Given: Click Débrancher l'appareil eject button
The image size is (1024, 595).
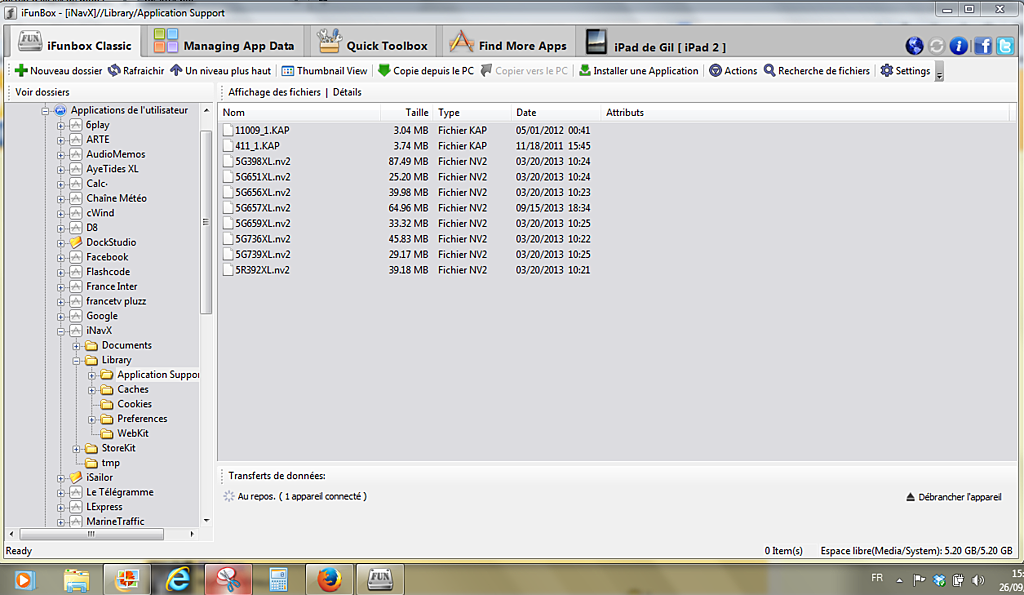Looking at the screenshot, I should (953, 497).
